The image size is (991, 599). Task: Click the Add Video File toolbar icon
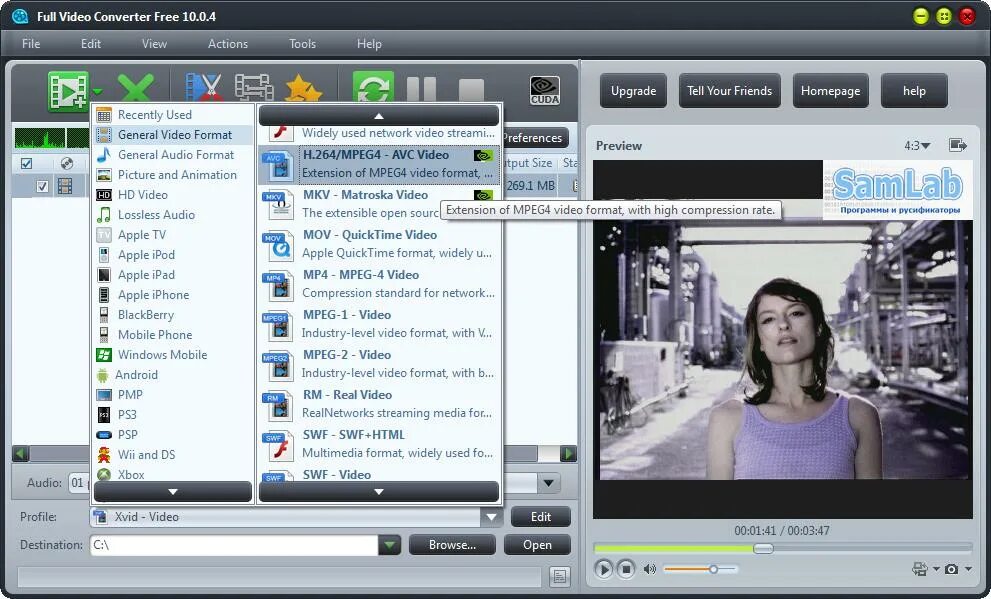[68, 92]
